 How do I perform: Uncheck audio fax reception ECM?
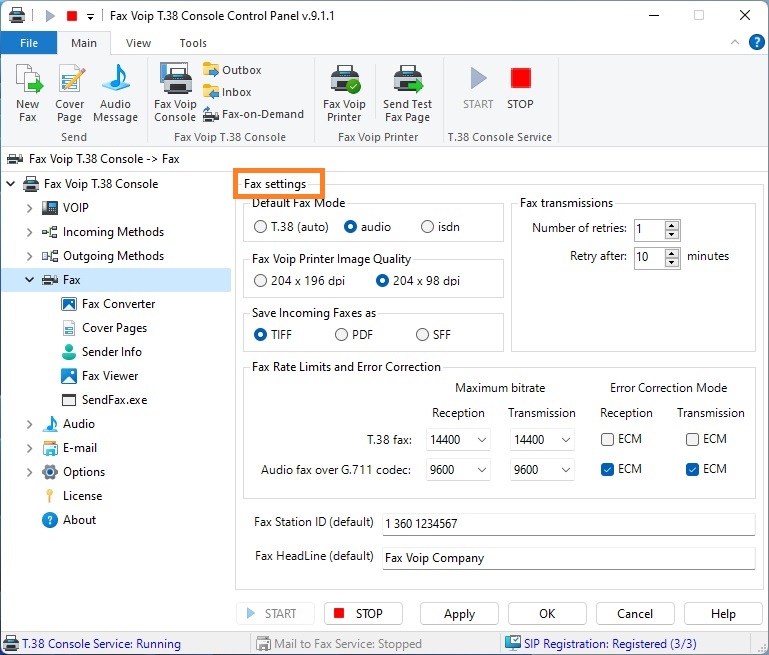607,470
